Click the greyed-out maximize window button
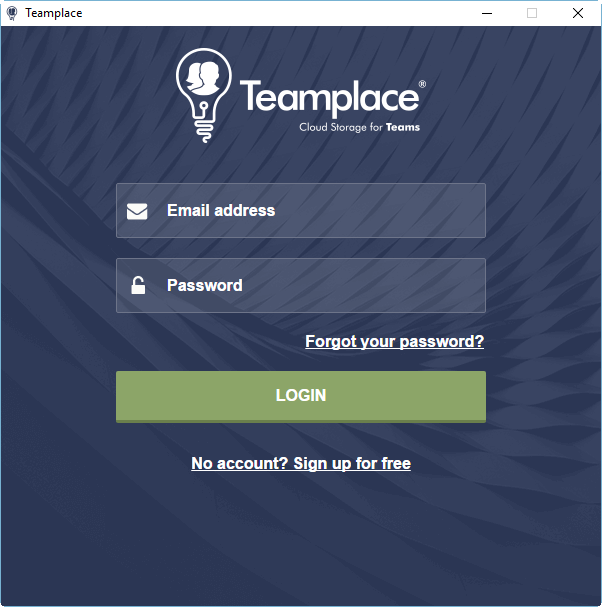Image resolution: width=602 pixels, height=607 pixels. click(532, 13)
